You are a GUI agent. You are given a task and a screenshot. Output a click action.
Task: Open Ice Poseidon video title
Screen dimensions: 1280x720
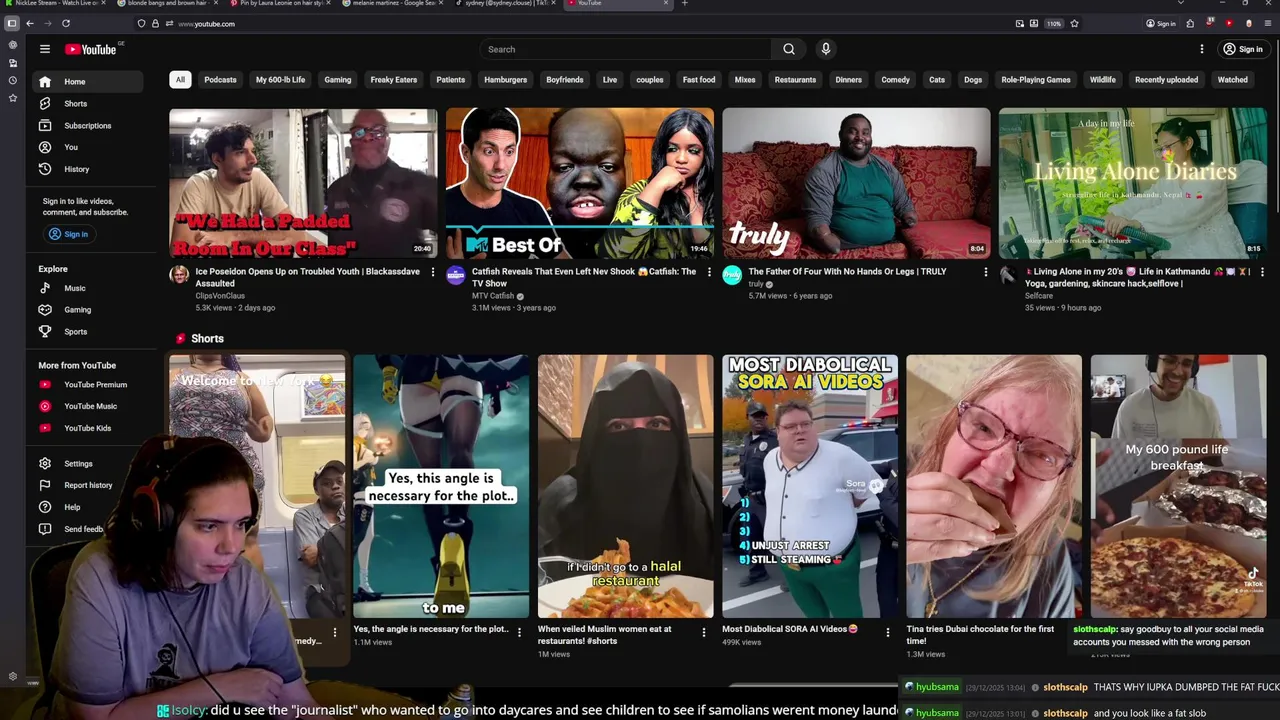[308, 277]
